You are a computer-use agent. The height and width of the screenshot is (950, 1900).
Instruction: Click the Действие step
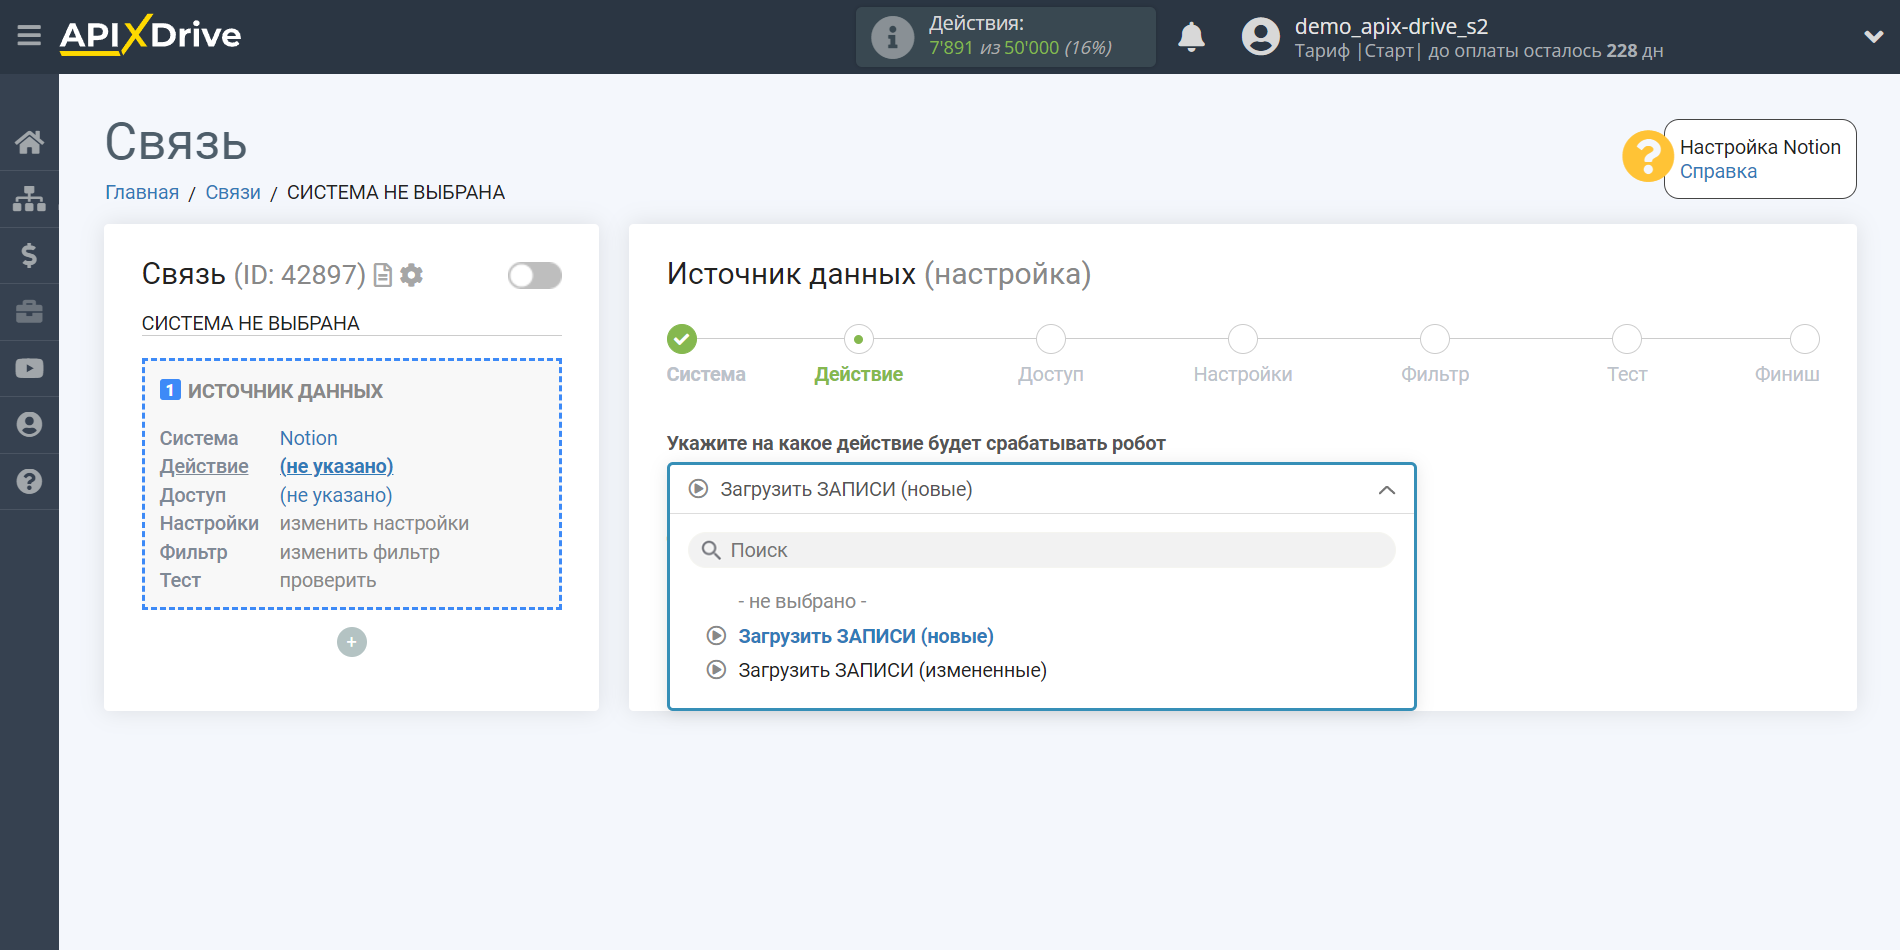pos(858,339)
